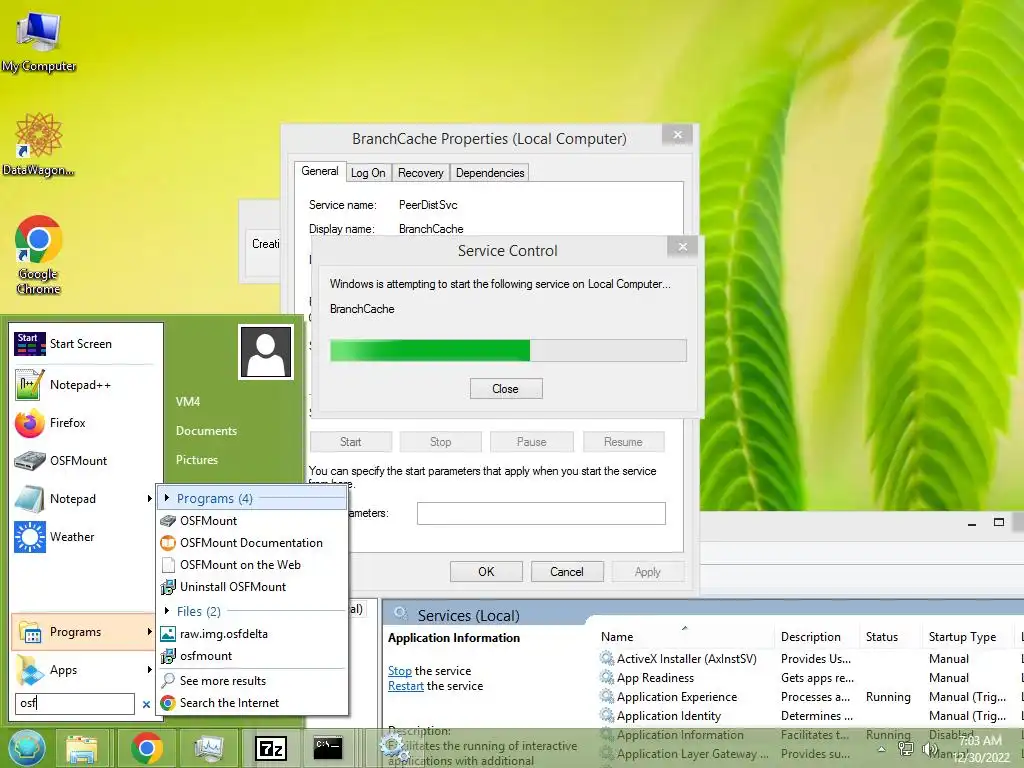Open Chrome from the taskbar

(x=147, y=748)
